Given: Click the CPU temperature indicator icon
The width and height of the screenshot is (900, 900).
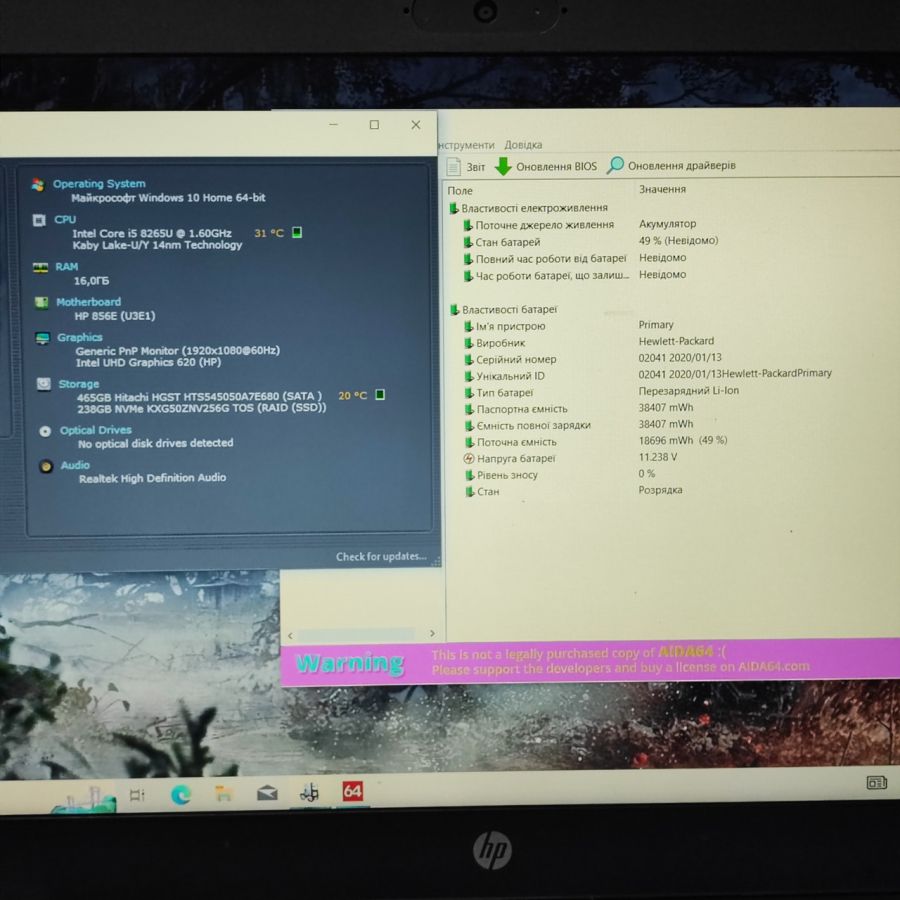Looking at the screenshot, I should pyautogui.click(x=297, y=232).
